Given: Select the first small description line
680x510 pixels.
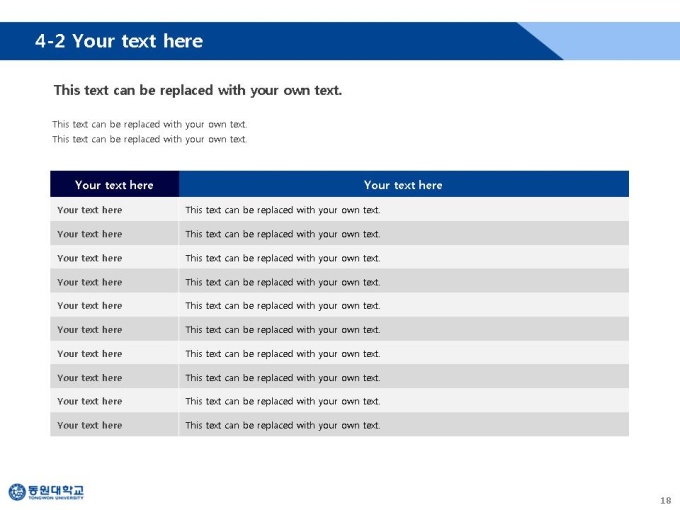Looking at the screenshot, I should tap(150, 124).
